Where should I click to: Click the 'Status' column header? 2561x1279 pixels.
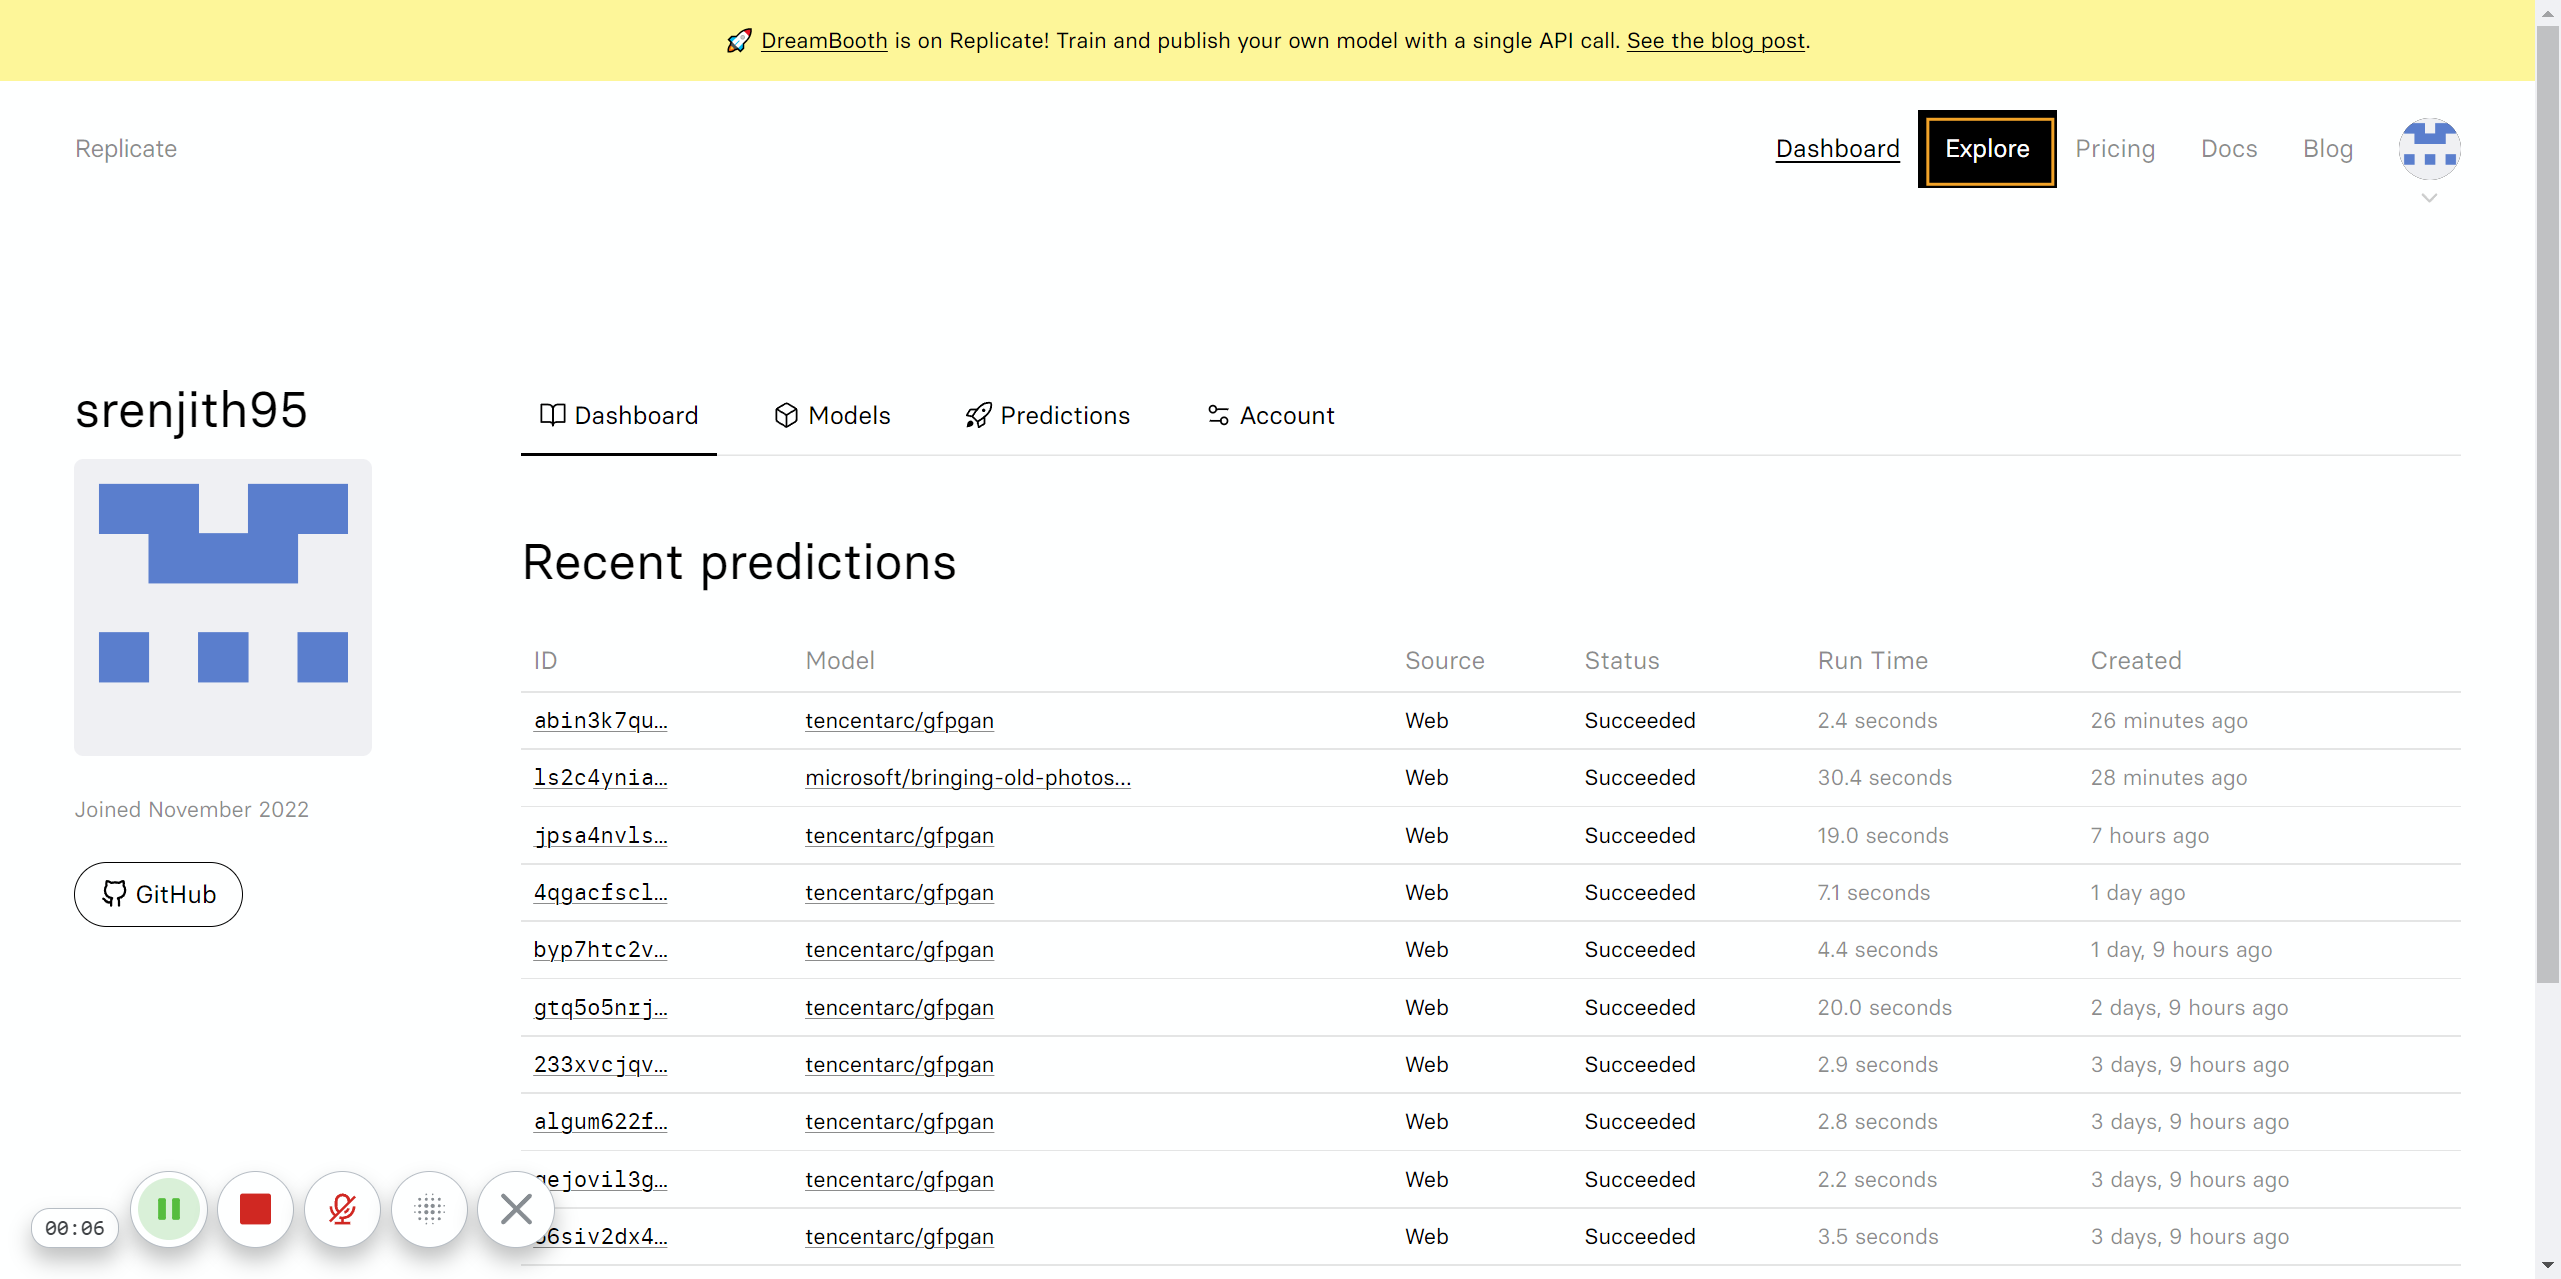[x=1621, y=660]
